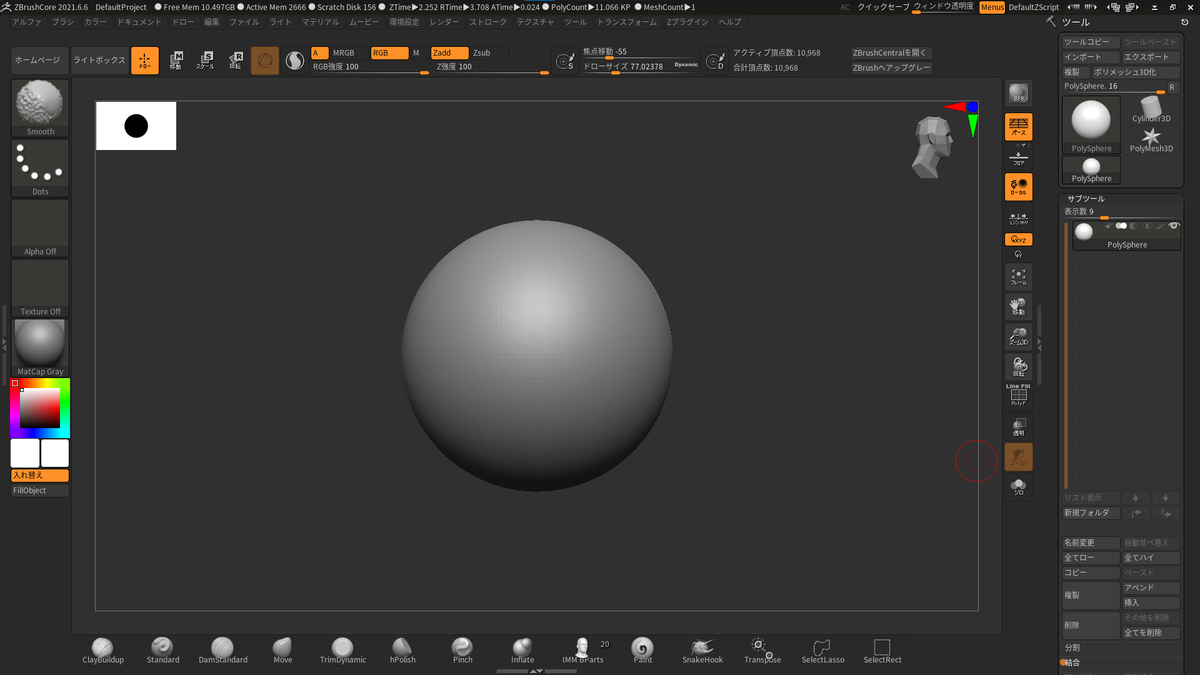The width and height of the screenshot is (1200, 675).
Task: Select the Inflate brush
Action: coord(522,650)
